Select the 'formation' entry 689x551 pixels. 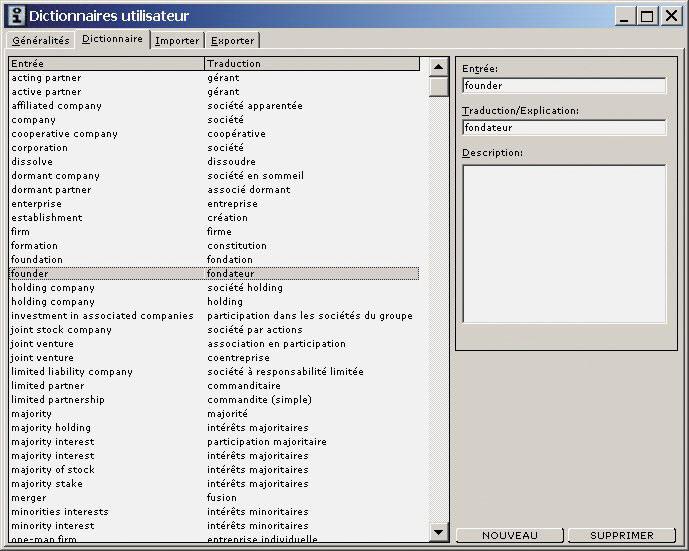[x=214, y=246]
